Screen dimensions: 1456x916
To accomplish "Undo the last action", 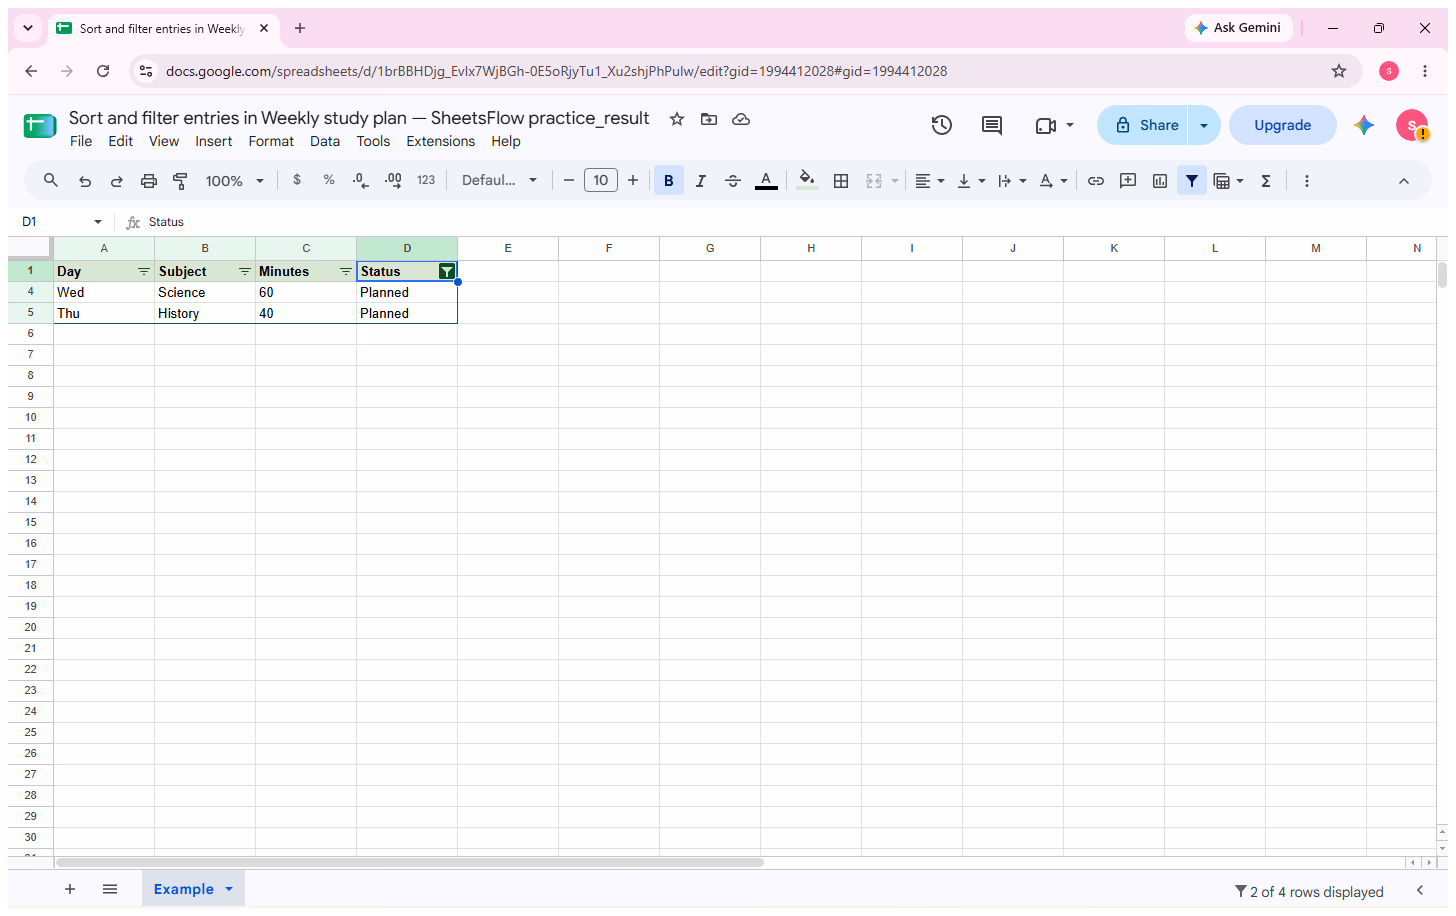I will click(85, 181).
